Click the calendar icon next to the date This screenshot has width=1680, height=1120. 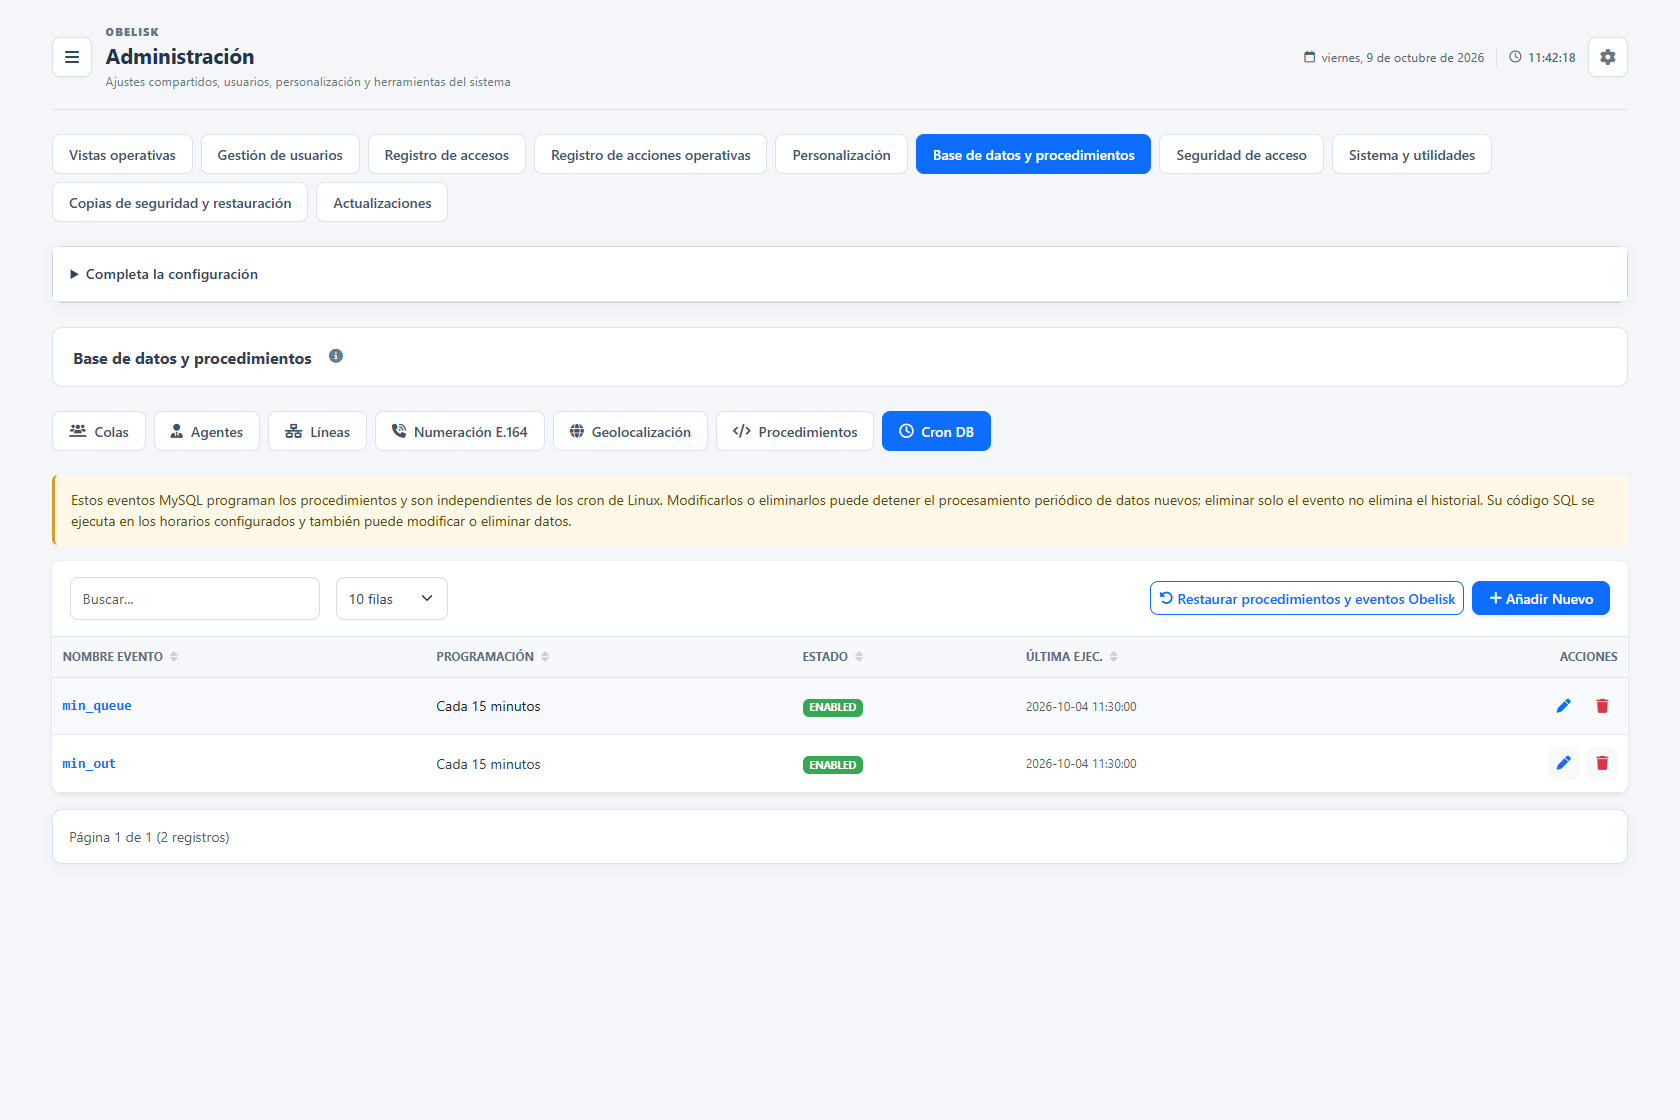(1310, 57)
